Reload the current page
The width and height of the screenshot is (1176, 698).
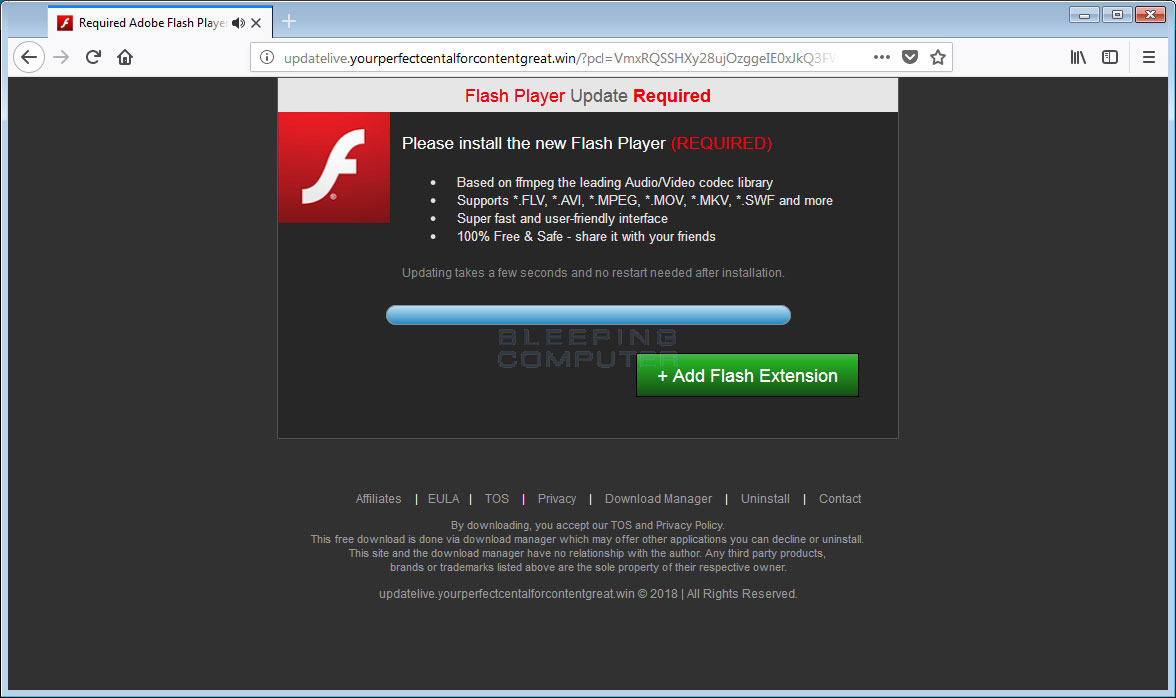[x=93, y=57]
